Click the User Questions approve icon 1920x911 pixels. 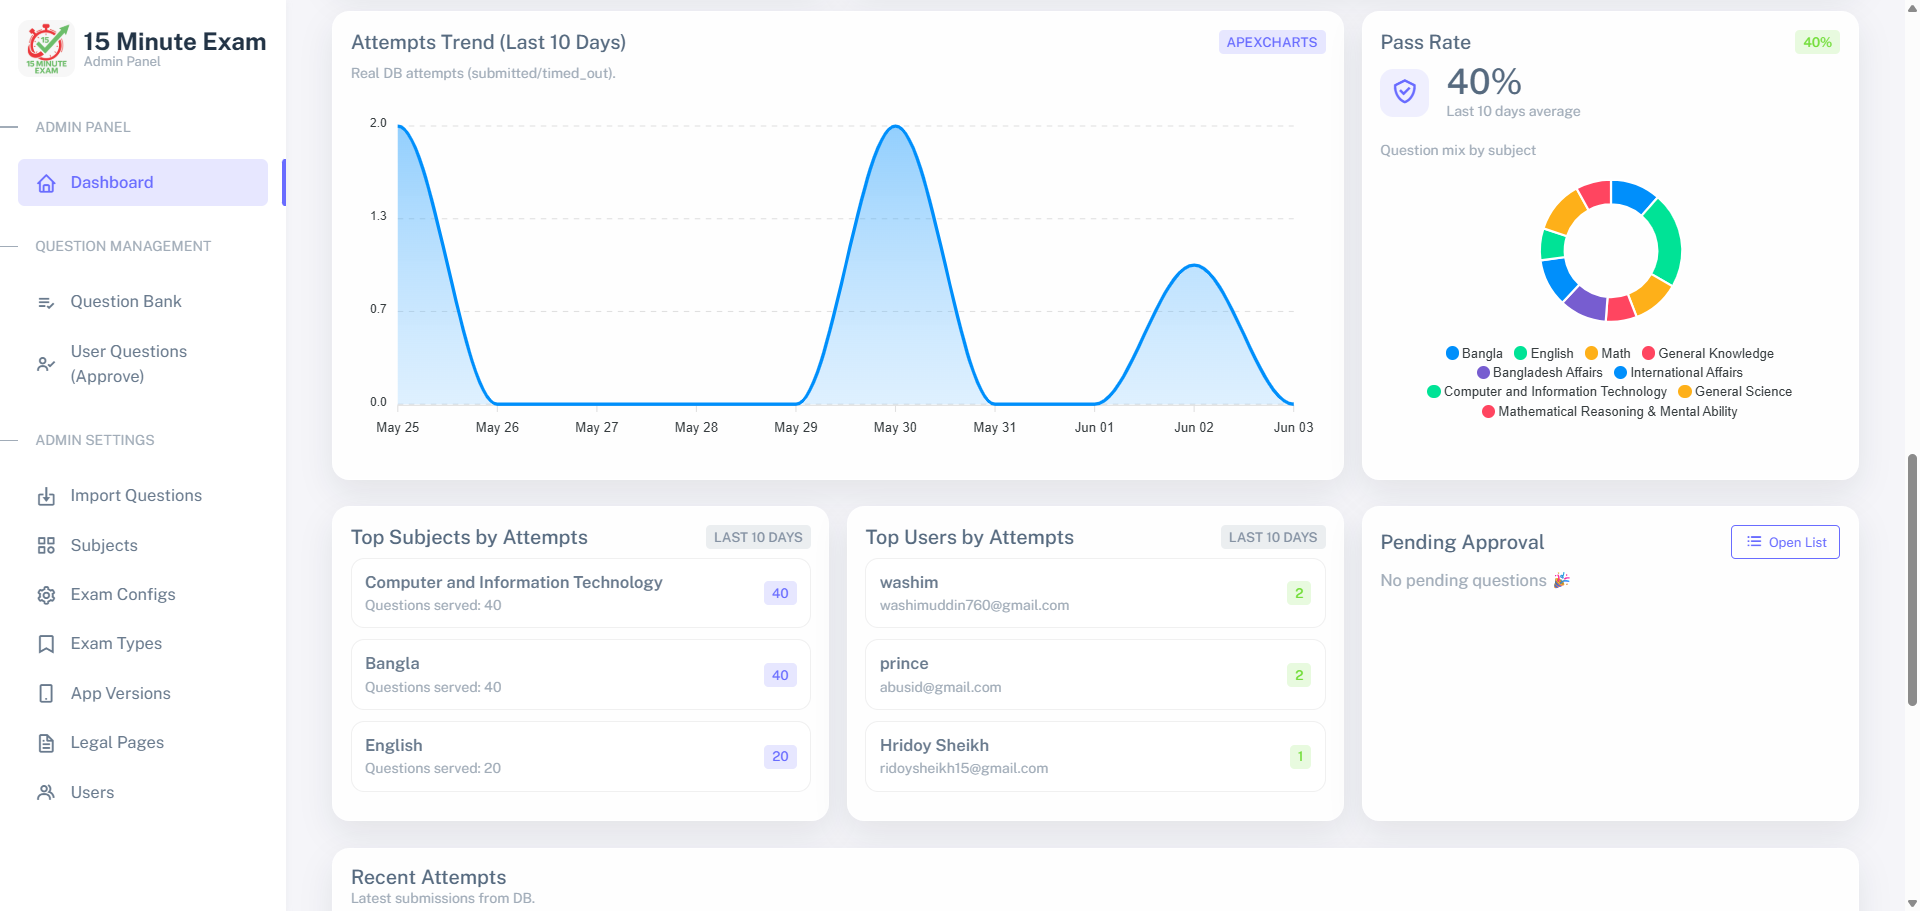tap(46, 364)
